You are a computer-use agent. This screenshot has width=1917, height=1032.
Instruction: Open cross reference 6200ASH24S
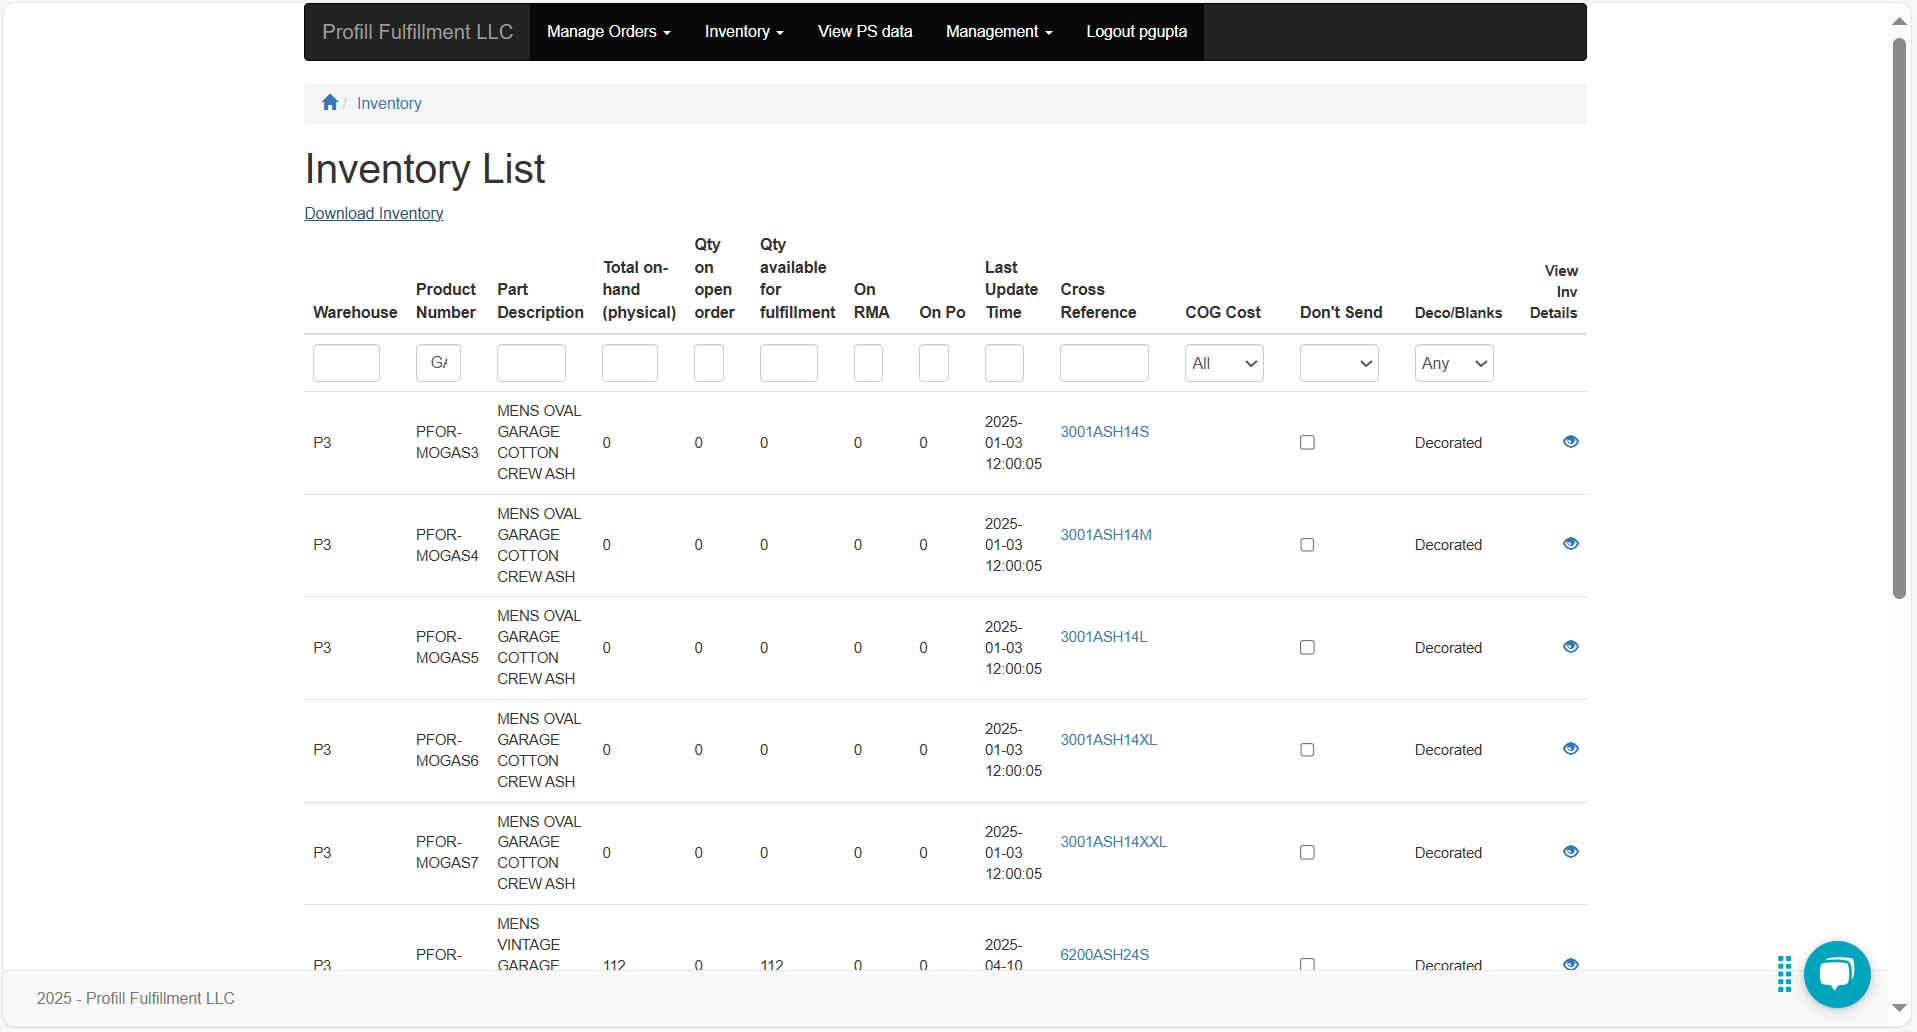[x=1105, y=955]
